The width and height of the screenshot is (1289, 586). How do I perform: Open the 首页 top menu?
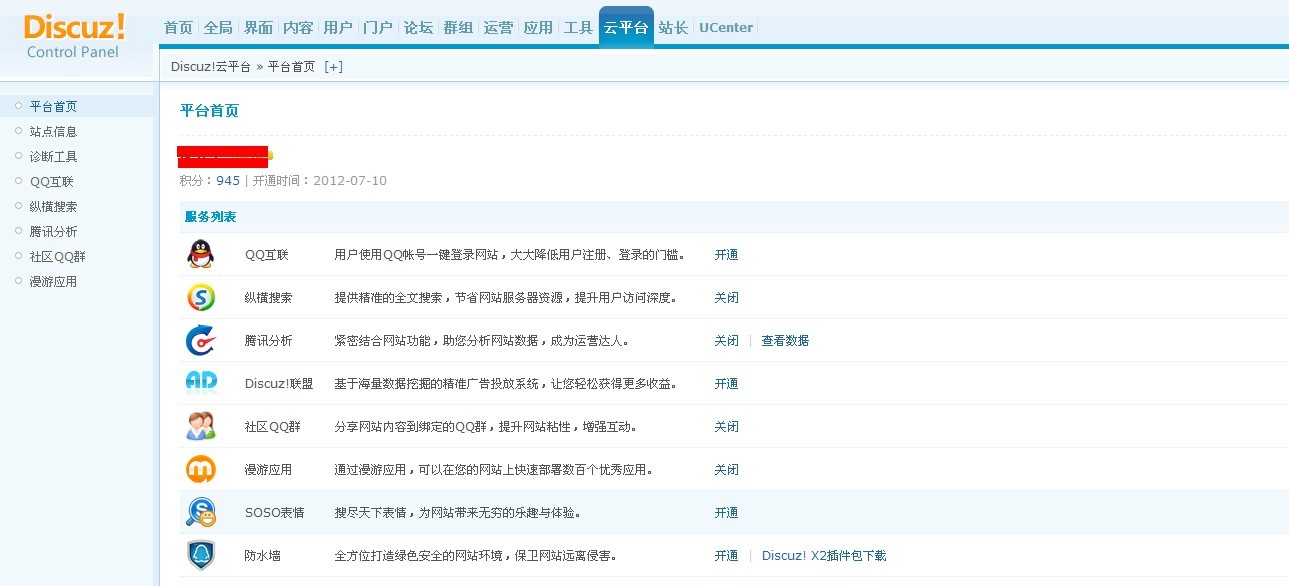[178, 28]
